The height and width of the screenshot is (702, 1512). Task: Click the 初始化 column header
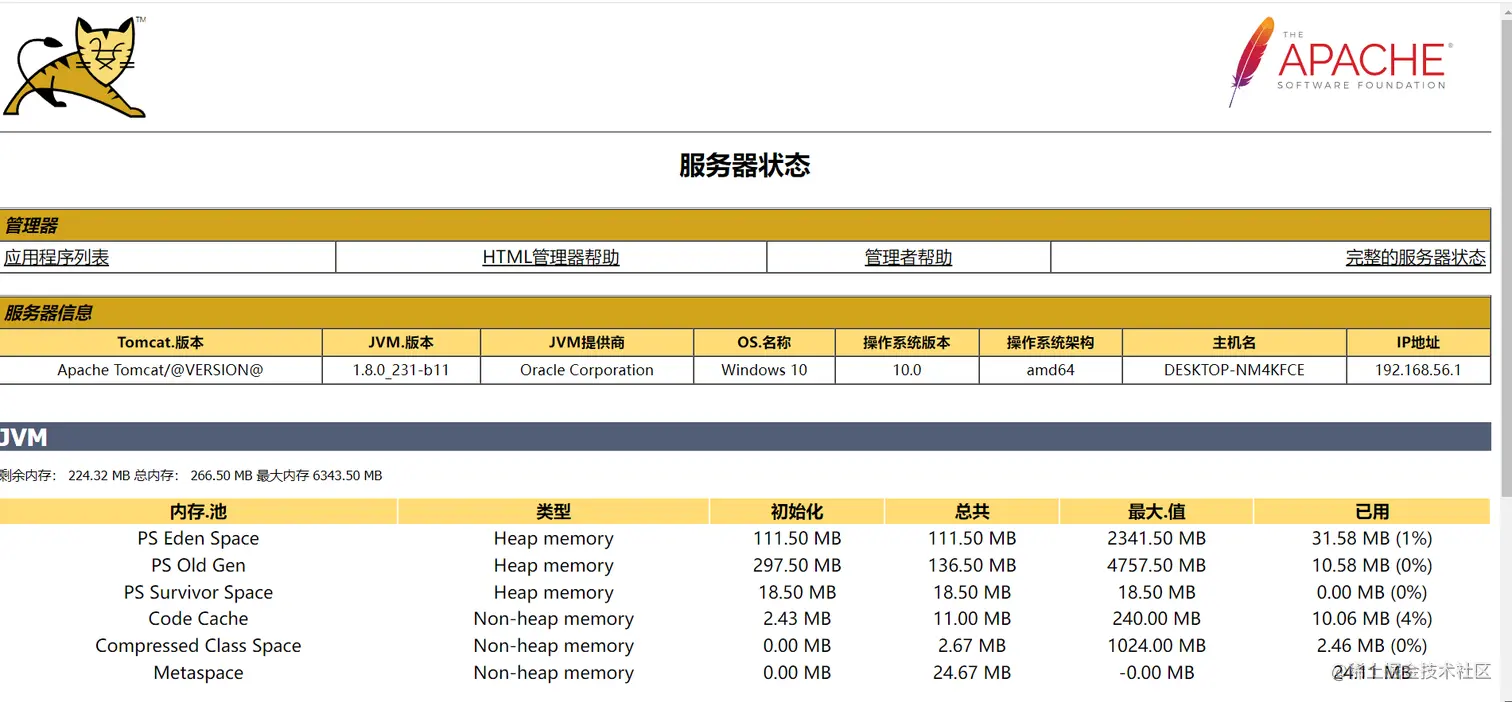pos(797,511)
